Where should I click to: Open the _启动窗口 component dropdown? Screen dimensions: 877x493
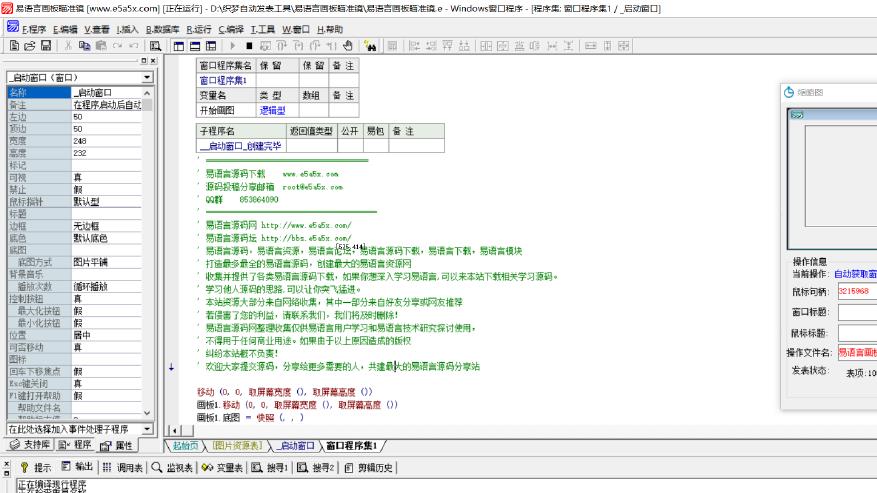(x=147, y=77)
